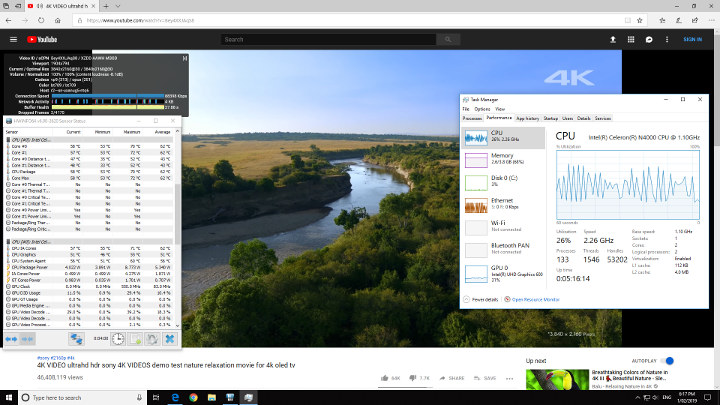The width and height of the screenshot is (720, 405).
Task: Click HWiNFO greyed double-arrow expand button
Action: (27, 339)
